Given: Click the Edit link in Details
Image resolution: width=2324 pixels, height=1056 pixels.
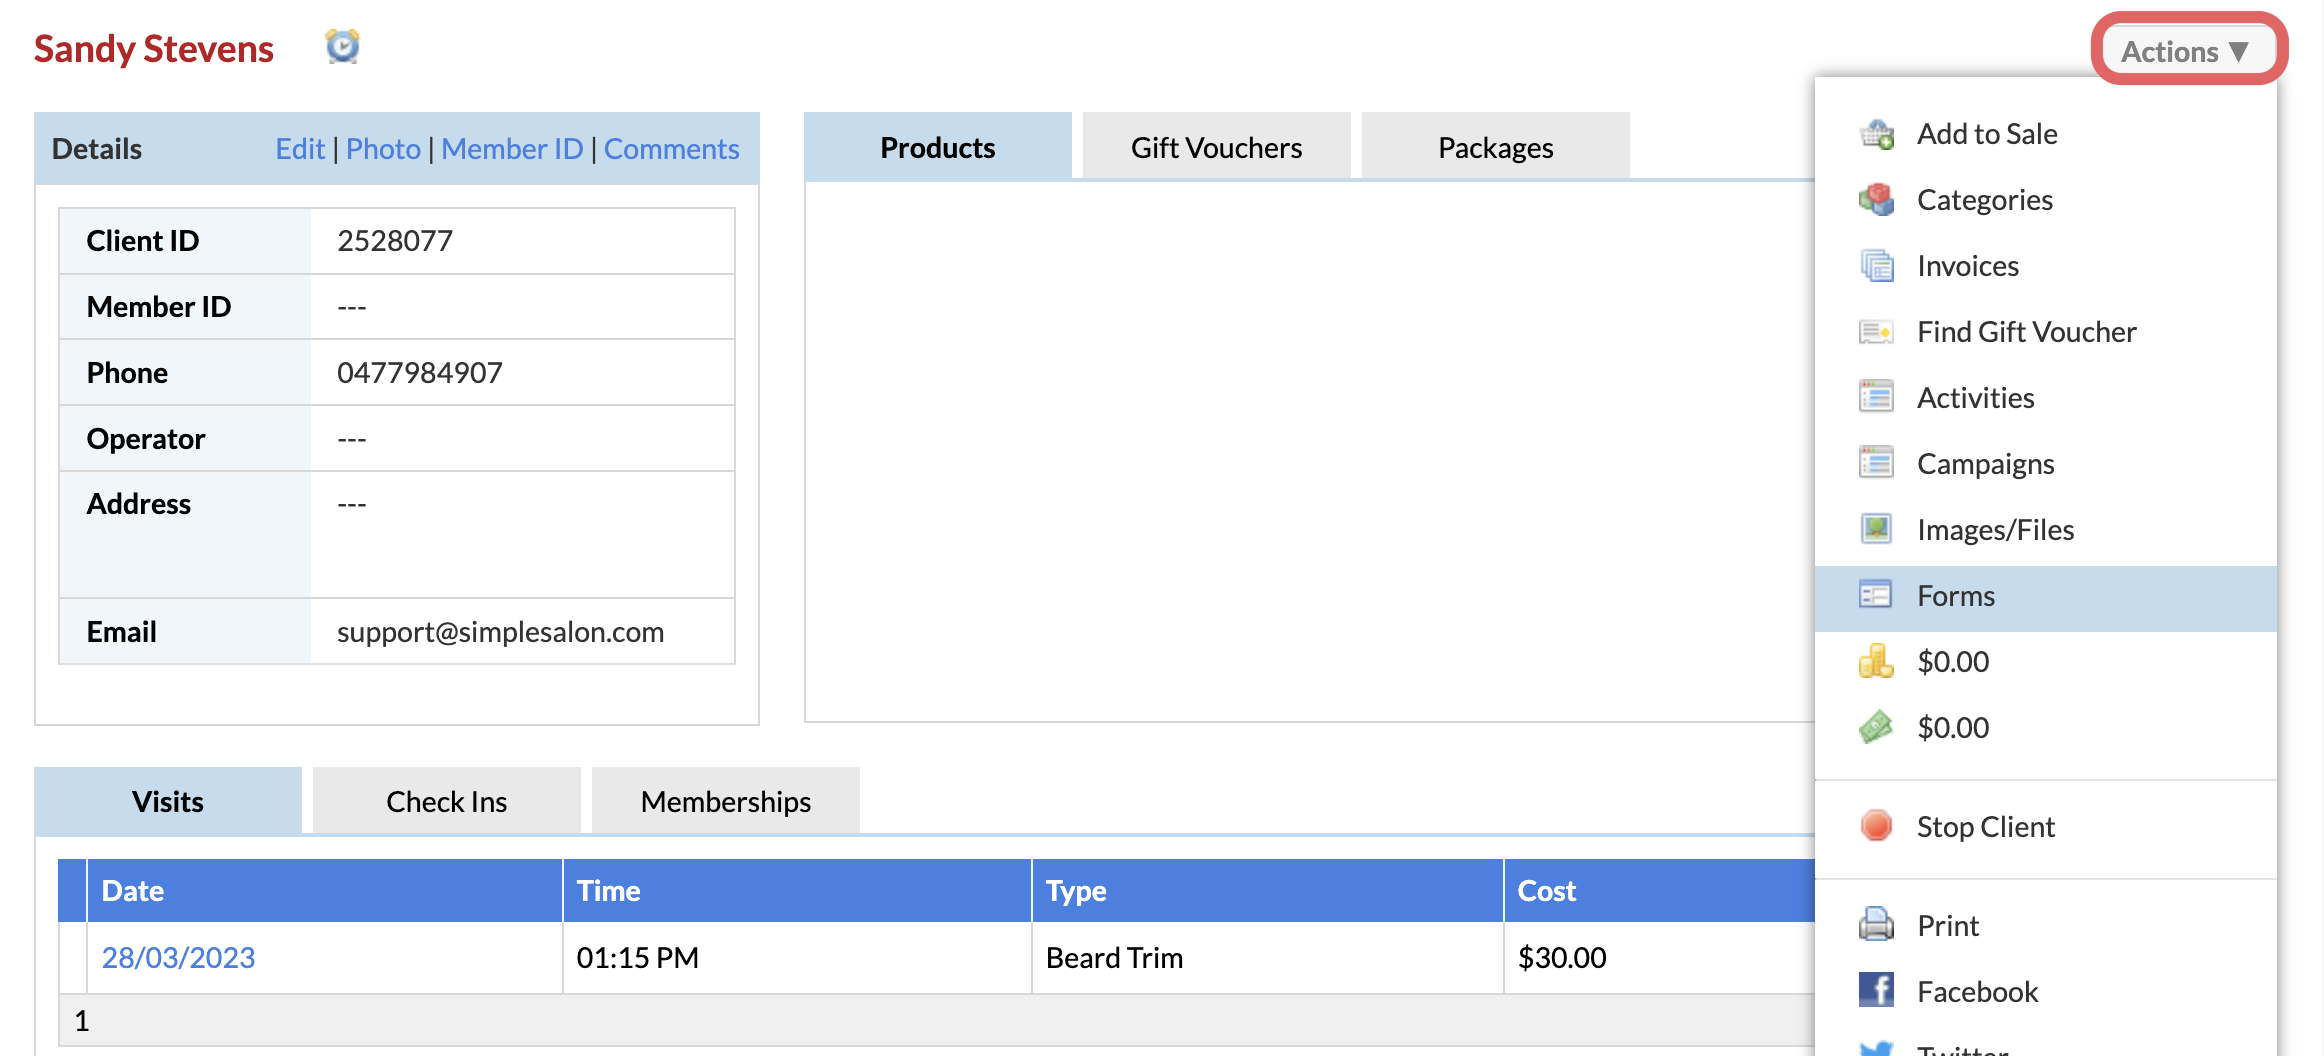Looking at the screenshot, I should [x=300, y=149].
